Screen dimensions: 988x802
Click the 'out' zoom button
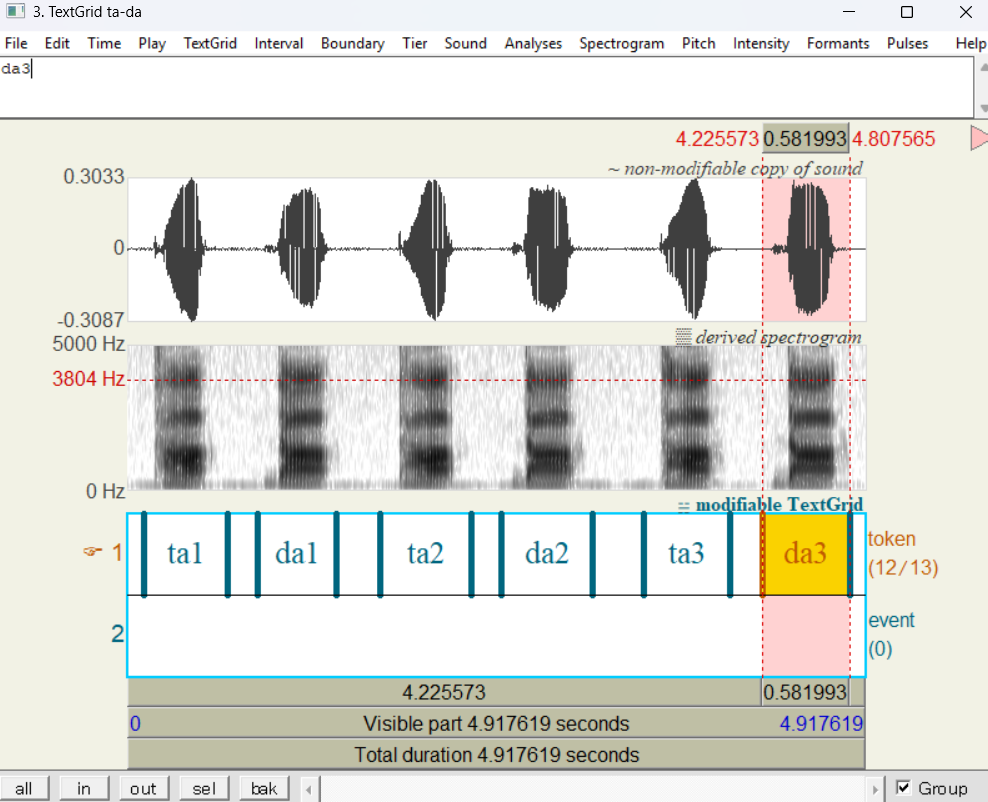click(x=143, y=788)
